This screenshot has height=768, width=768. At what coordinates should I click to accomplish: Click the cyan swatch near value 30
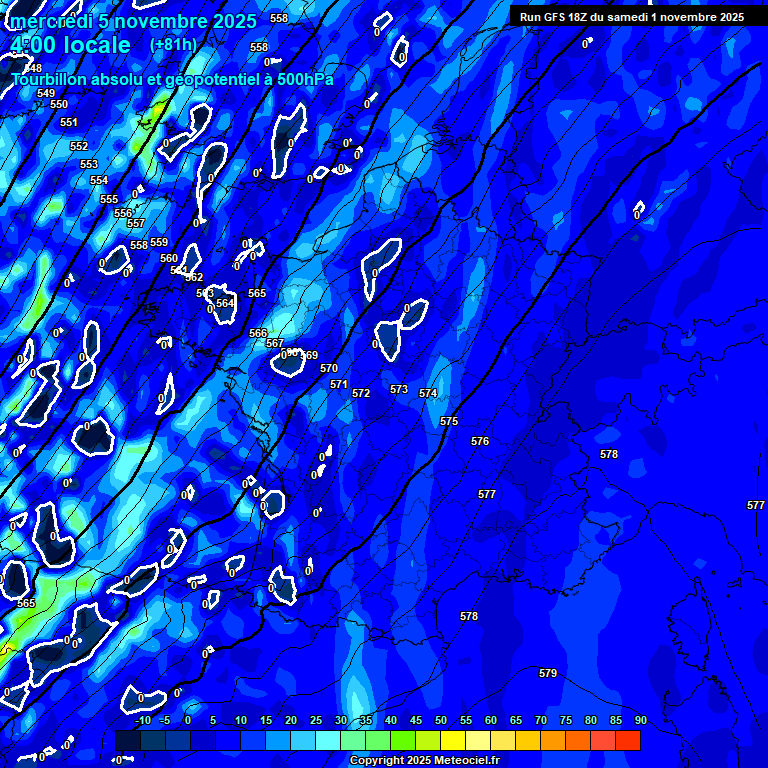point(328,740)
